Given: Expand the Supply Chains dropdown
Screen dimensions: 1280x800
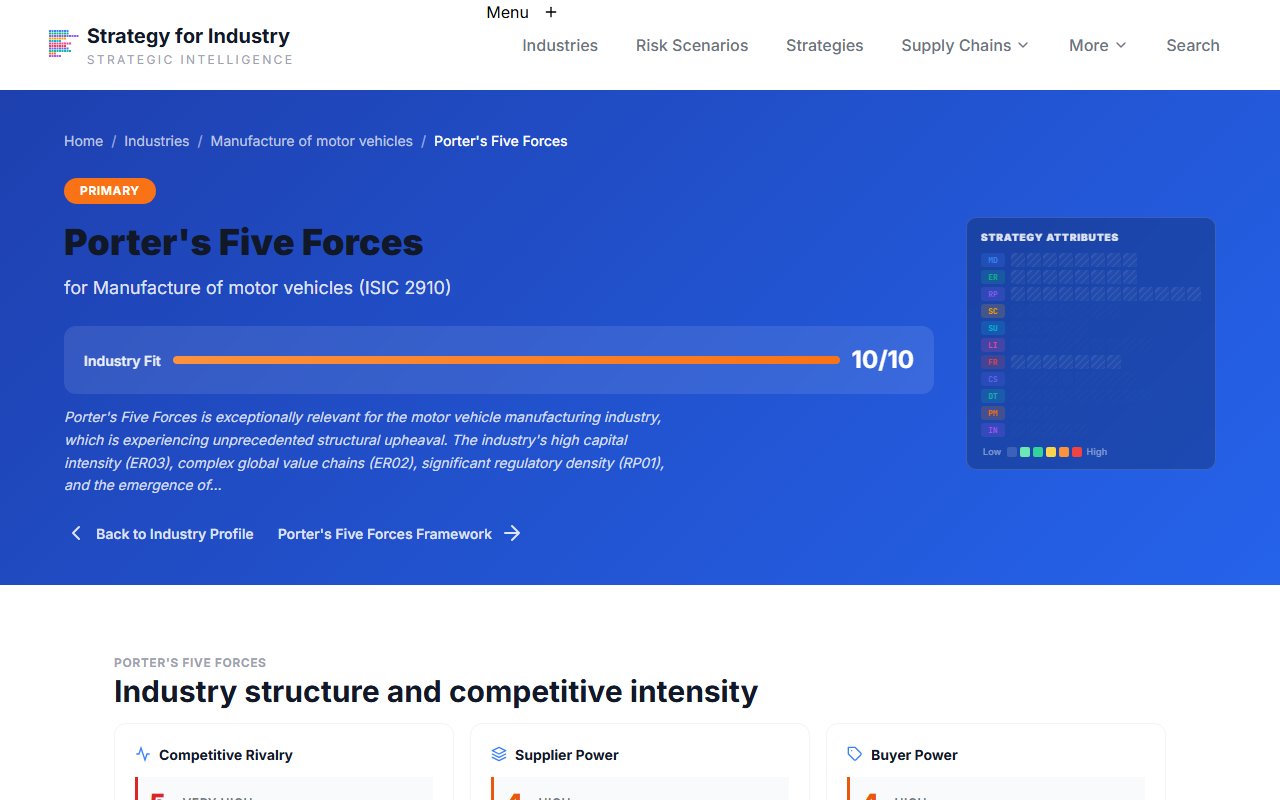Looking at the screenshot, I should click(x=964, y=45).
